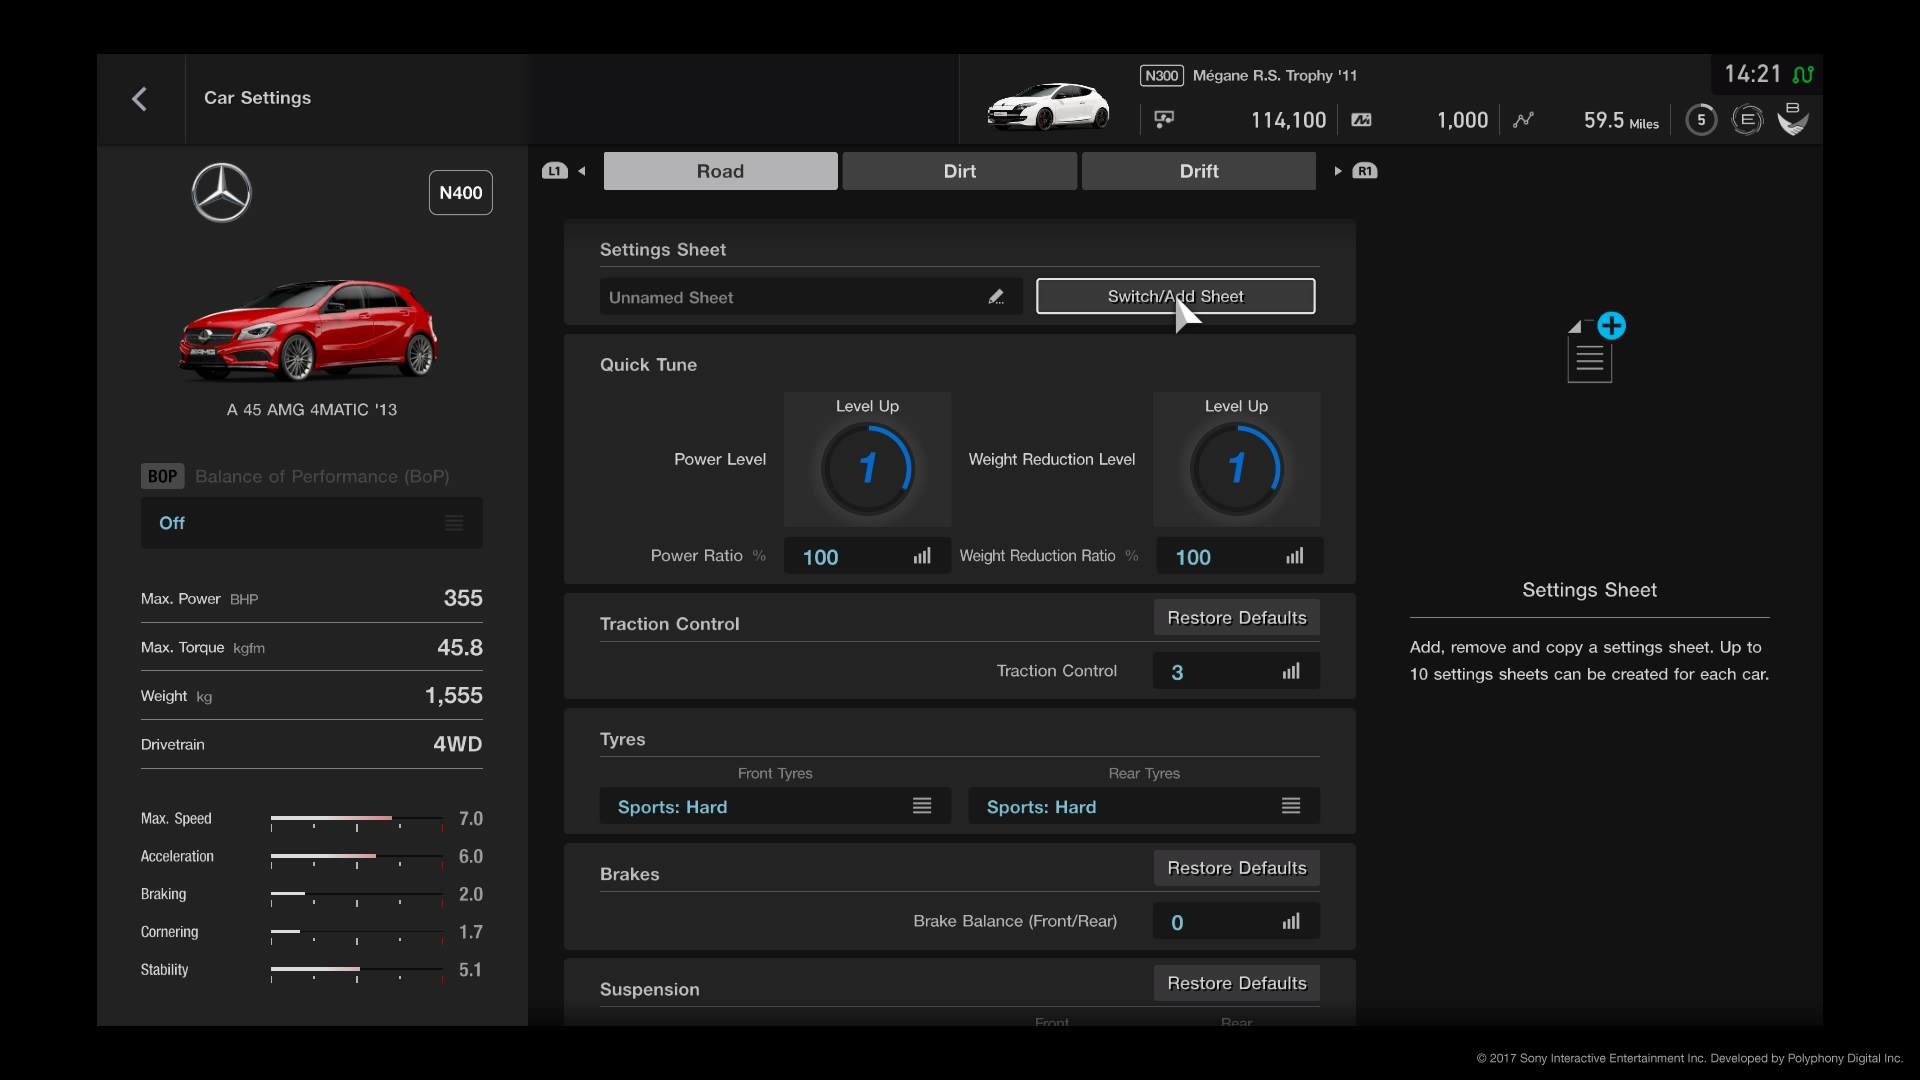The height and width of the screenshot is (1080, 1920).
Task: Select the Road tab
Action: (720, 171)
